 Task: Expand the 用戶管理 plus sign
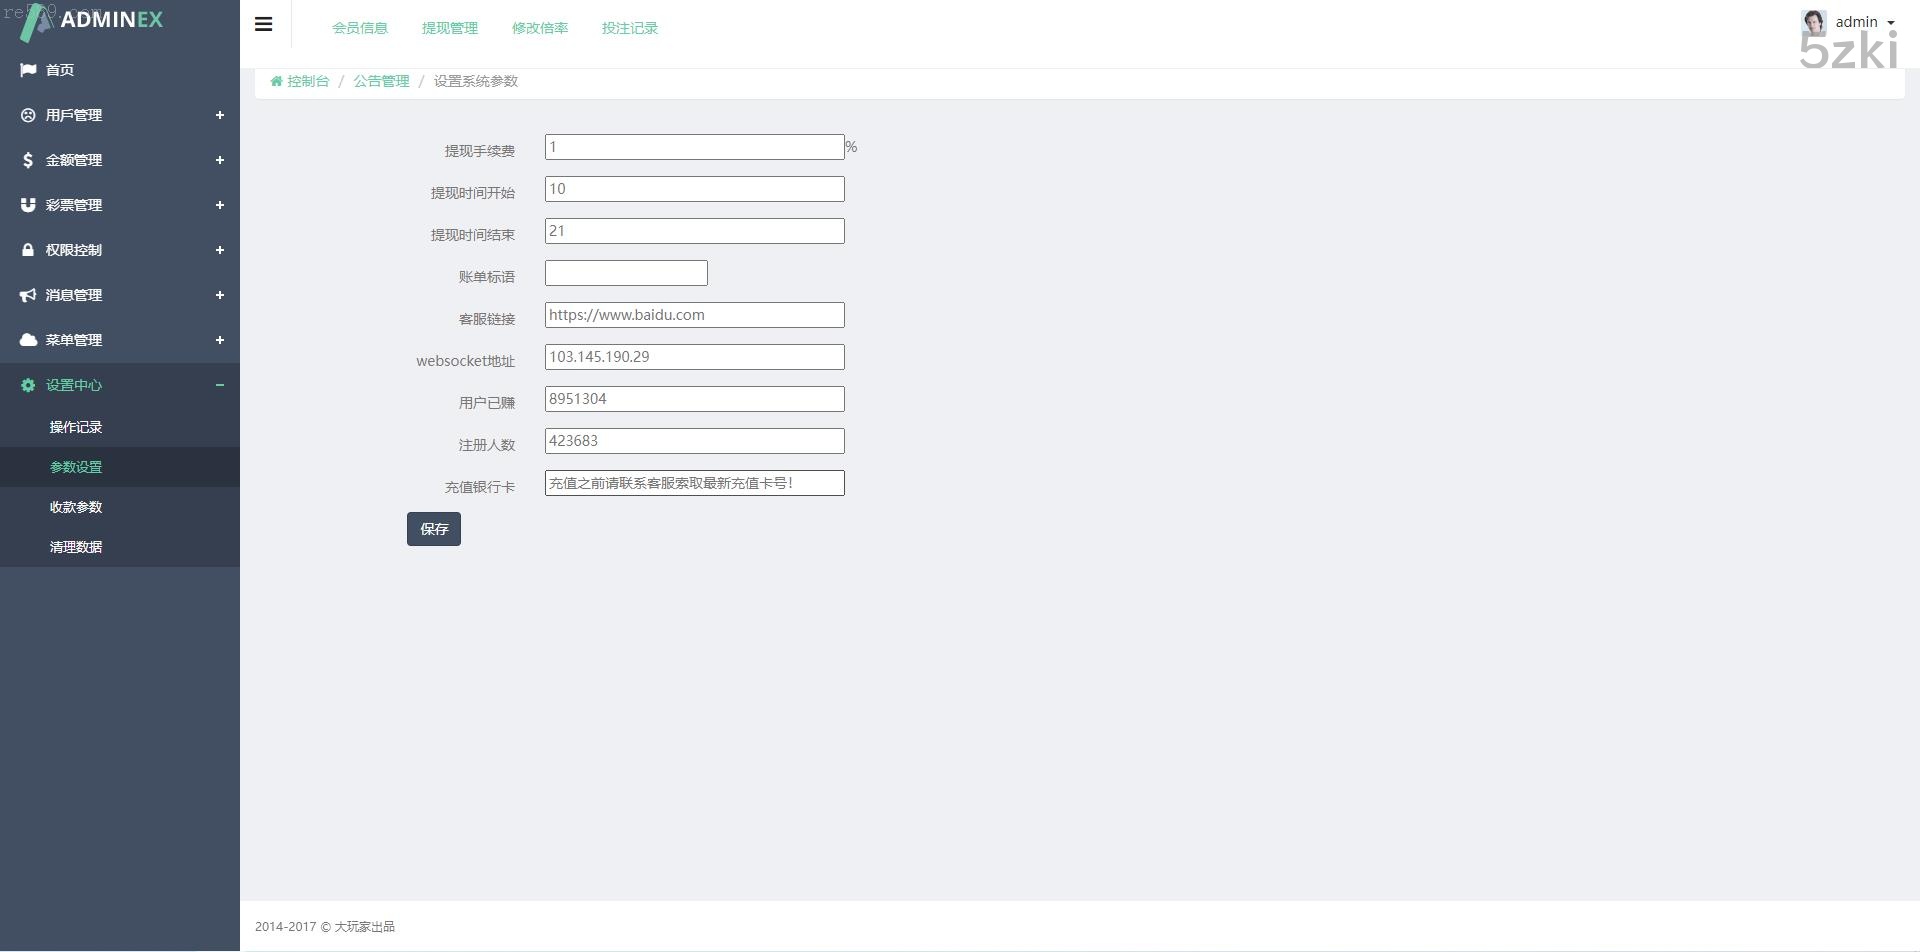(x=220, y=115)
